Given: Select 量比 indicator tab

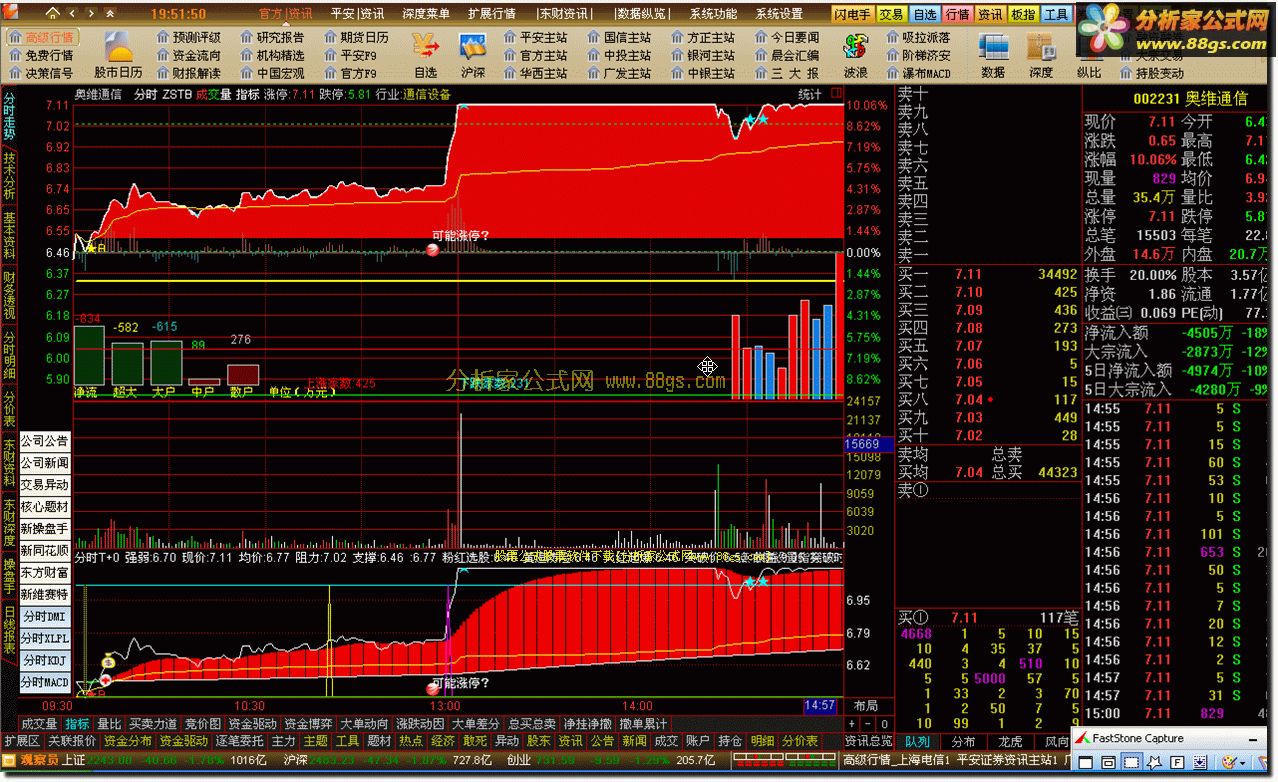Looking at the screenshot, I should click(108, 724).
